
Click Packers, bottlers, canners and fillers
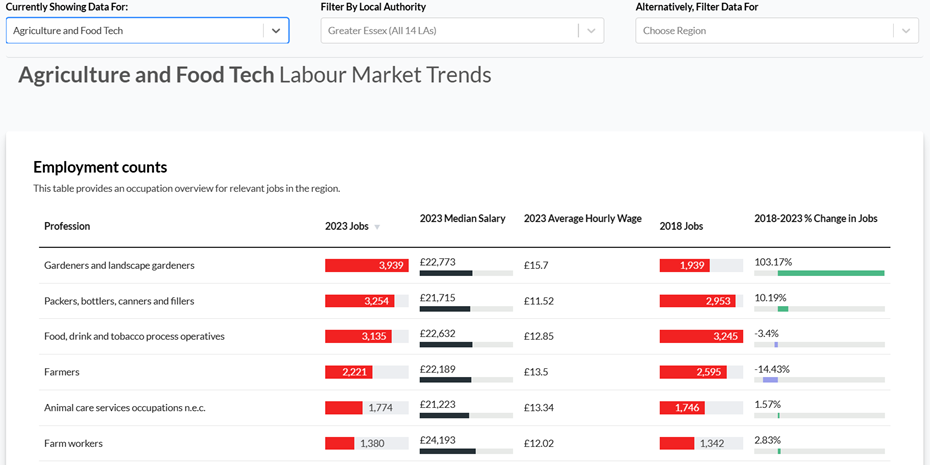[x=119, y=301]
